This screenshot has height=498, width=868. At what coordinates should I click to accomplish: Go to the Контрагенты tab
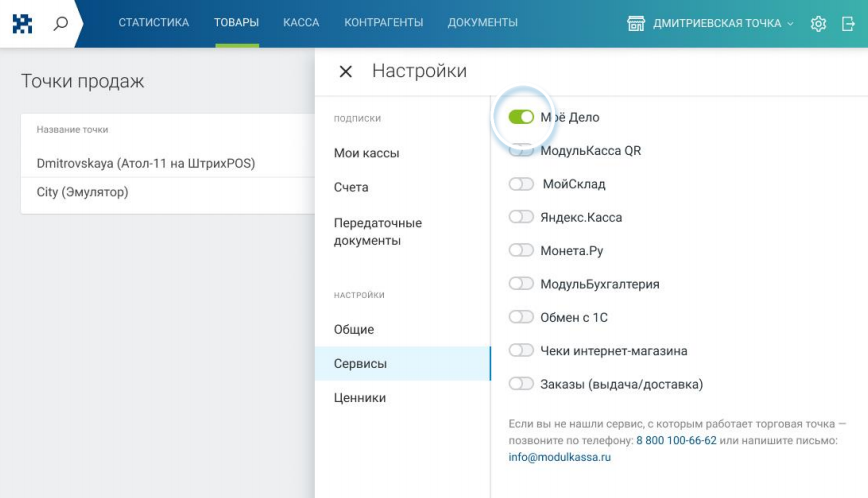tap(383, 23)
